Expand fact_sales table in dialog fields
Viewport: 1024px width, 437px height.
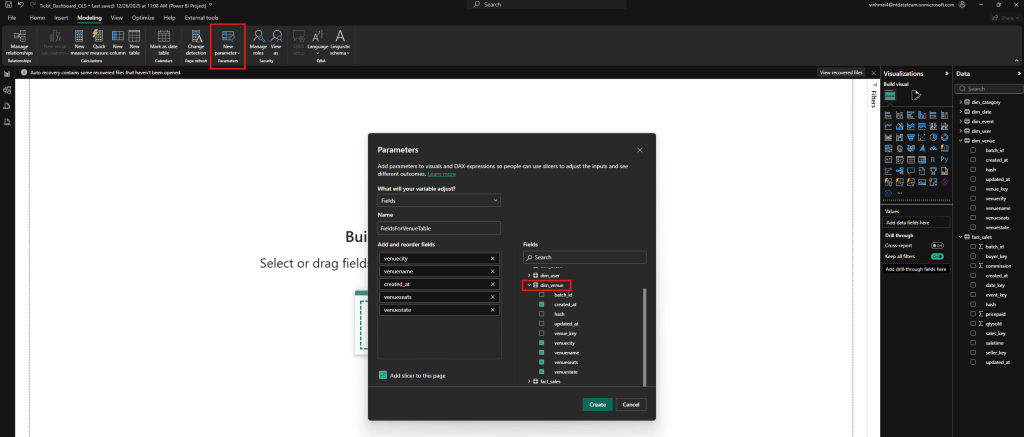(x=530, y=381)
